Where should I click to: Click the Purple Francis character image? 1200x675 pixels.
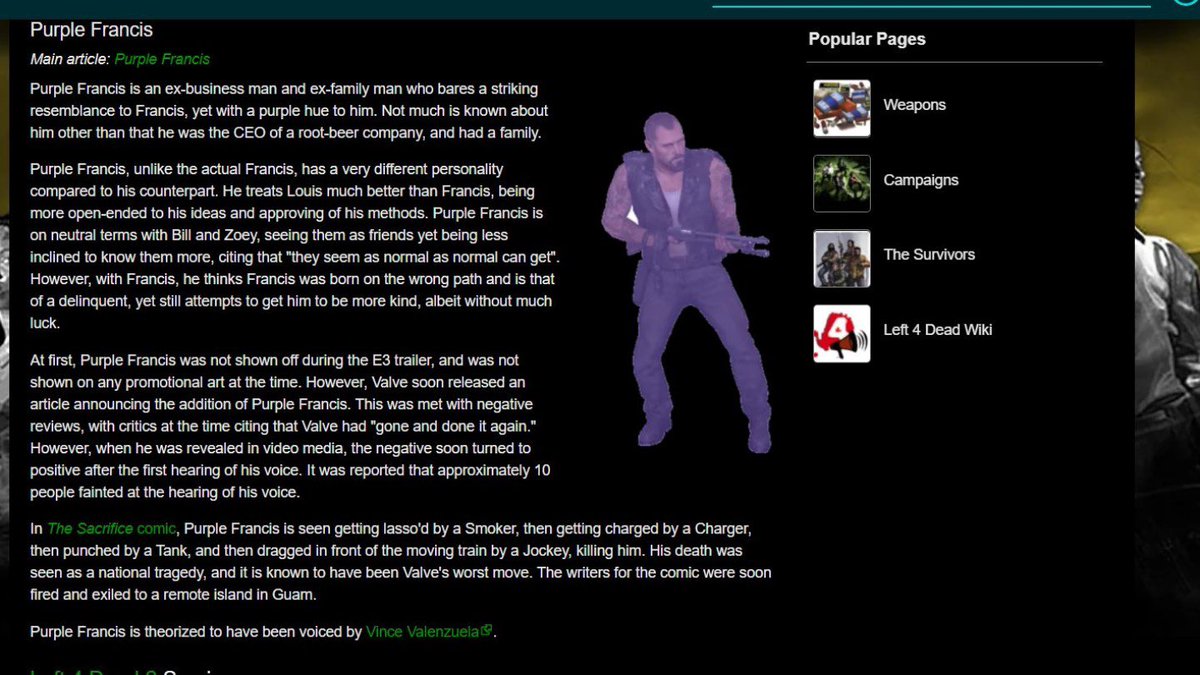686,282
